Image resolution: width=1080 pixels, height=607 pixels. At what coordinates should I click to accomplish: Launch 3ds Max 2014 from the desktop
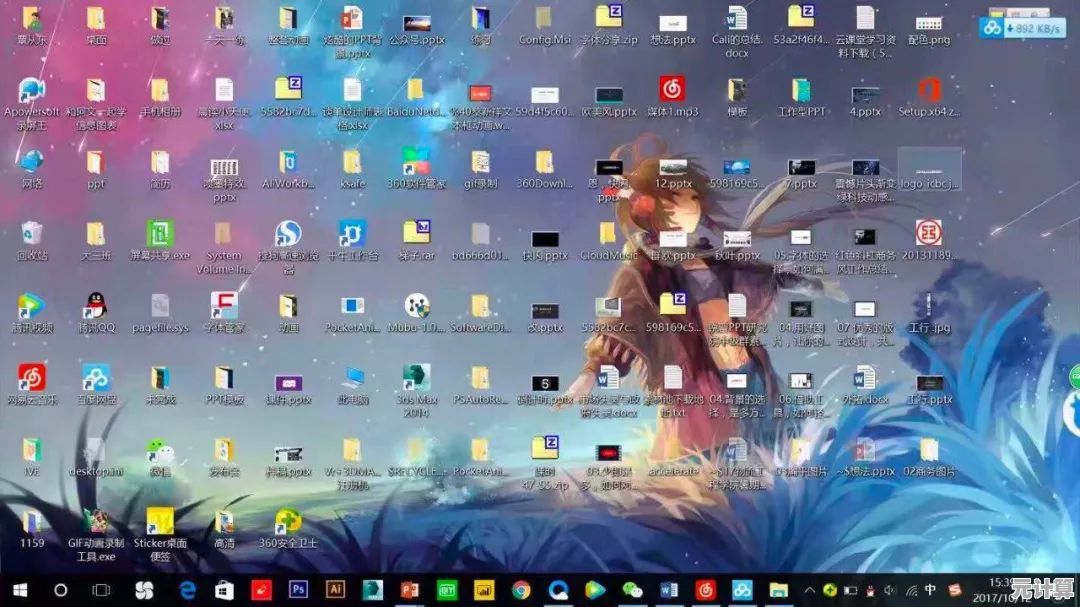(x=415, y=378)
